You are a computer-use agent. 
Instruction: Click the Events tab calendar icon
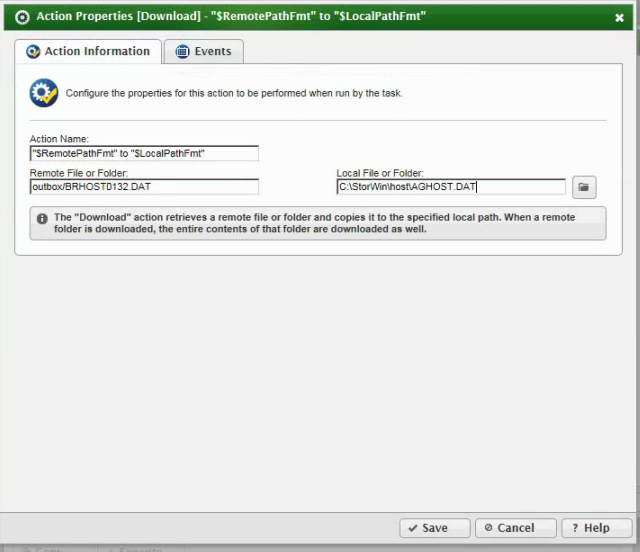coord(182,51)
